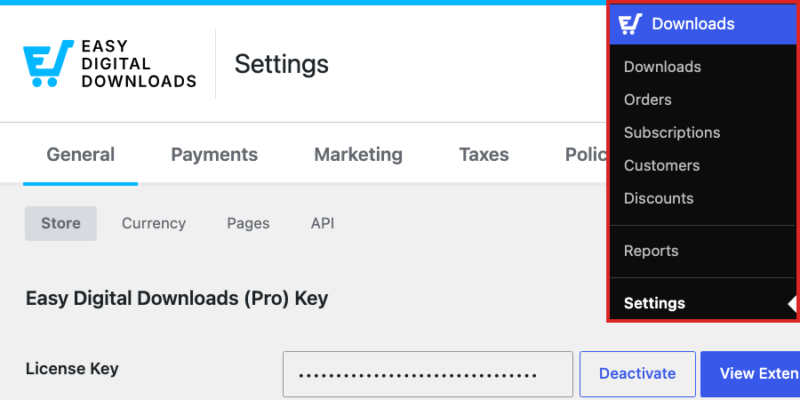The width and height of the screenshot is (800, 400).
Task: Open the Taxes tab
Action: pyautogui.click(x=484, y=154)
